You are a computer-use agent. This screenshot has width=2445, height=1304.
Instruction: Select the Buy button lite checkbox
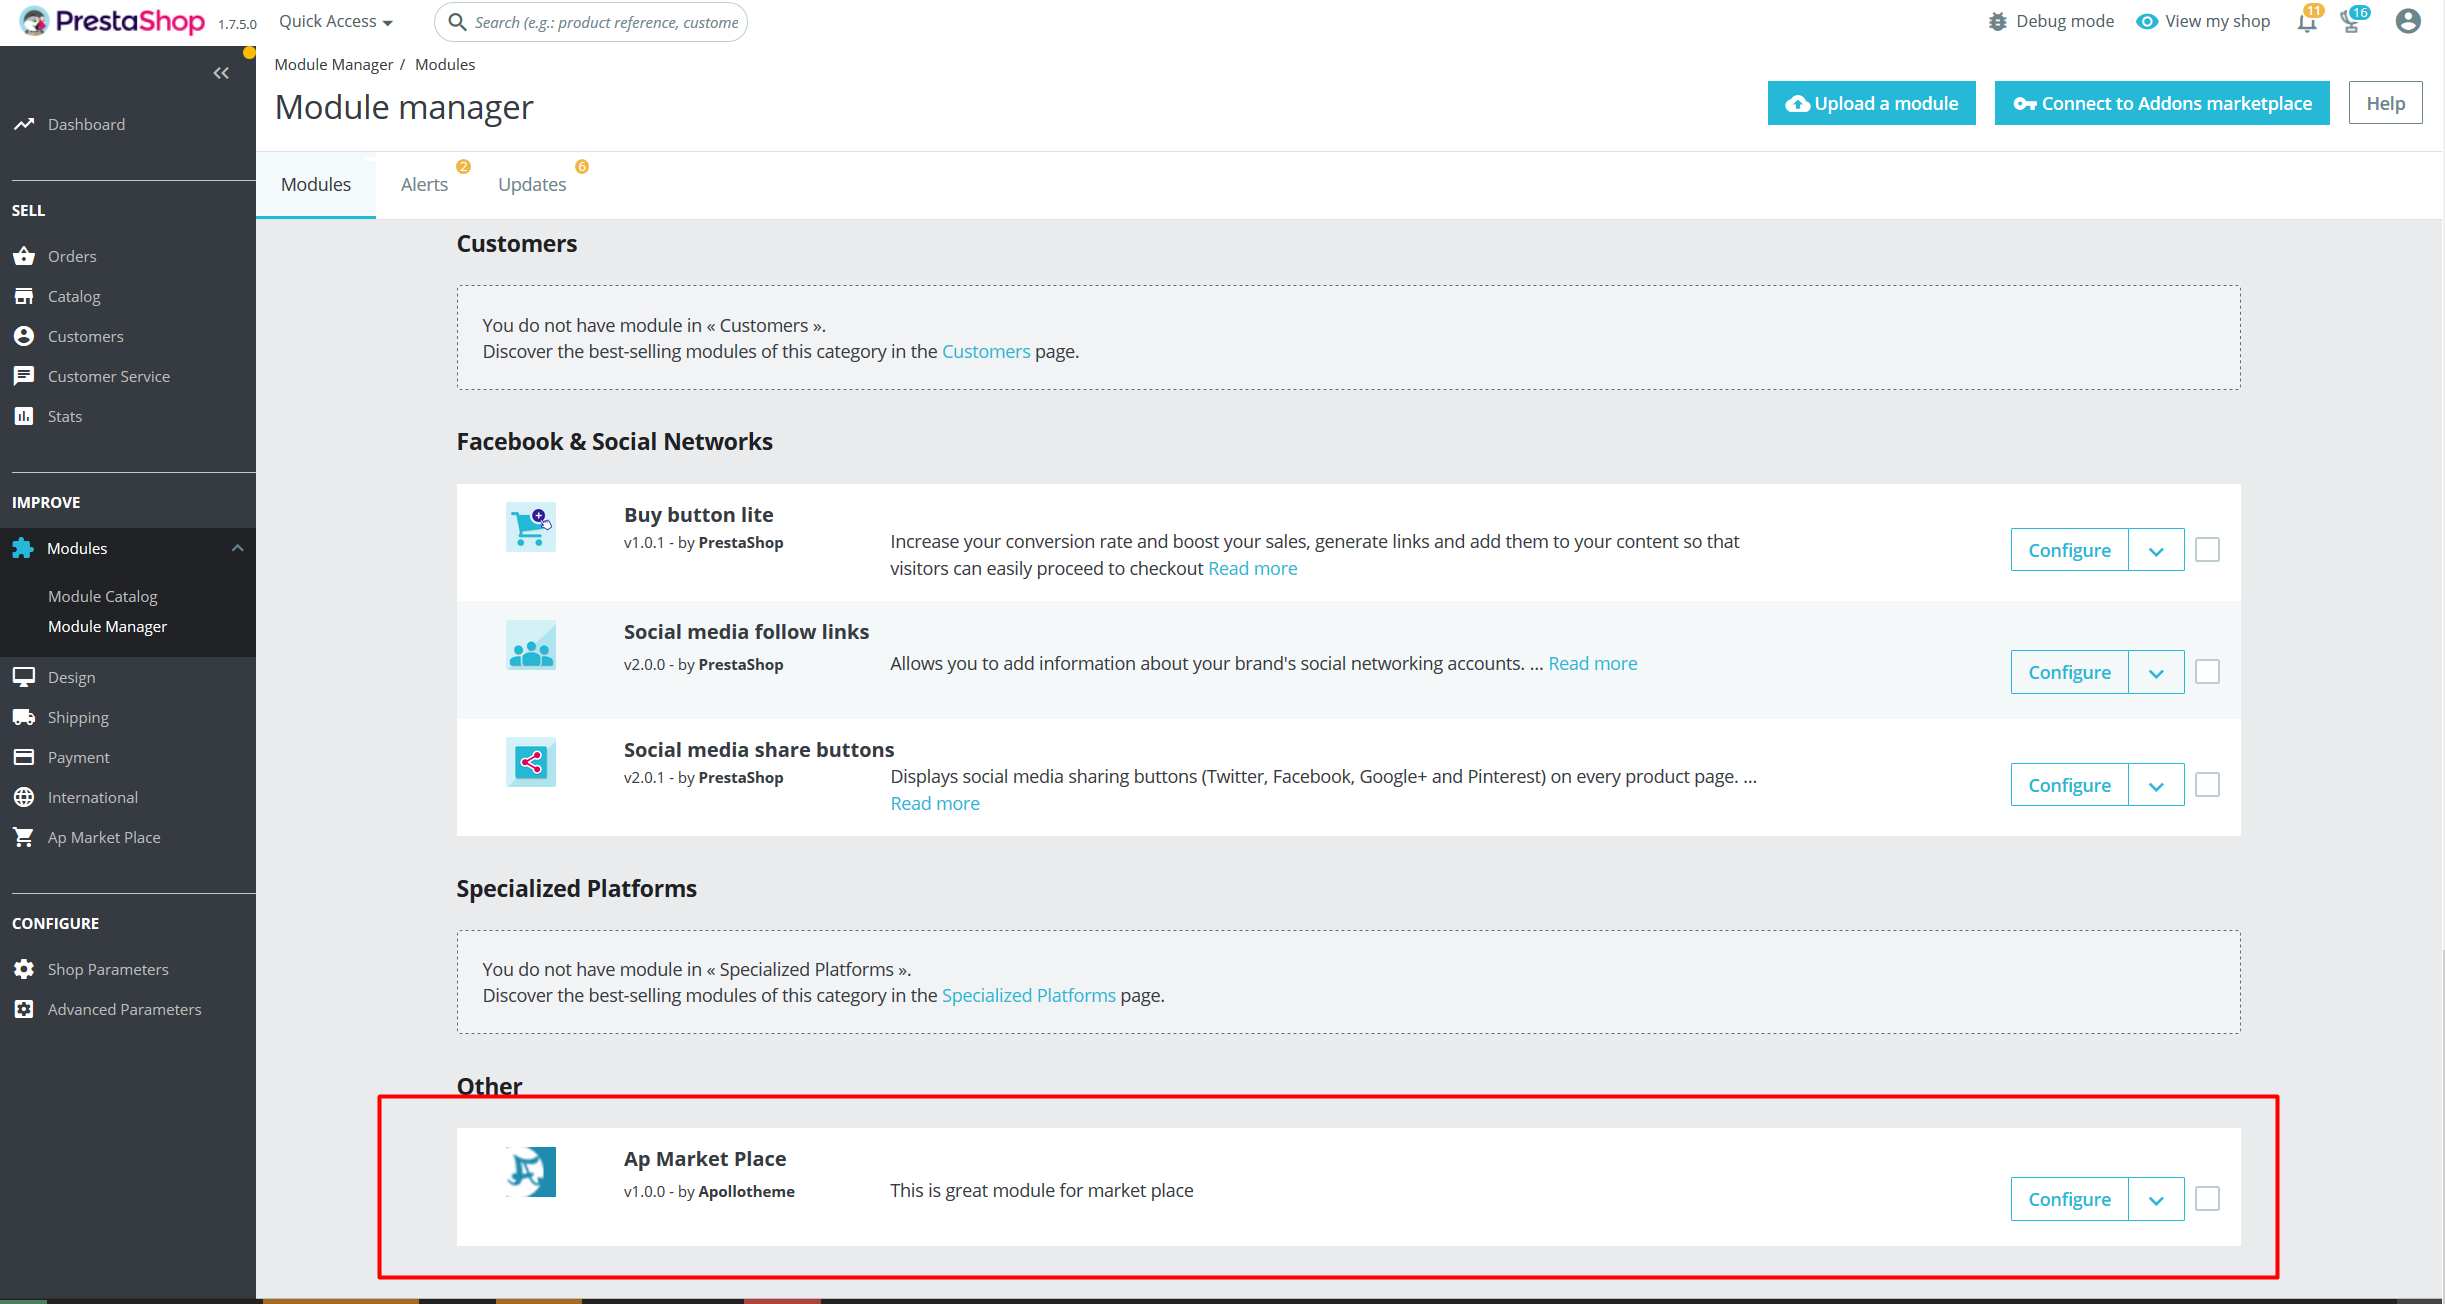2207,550
